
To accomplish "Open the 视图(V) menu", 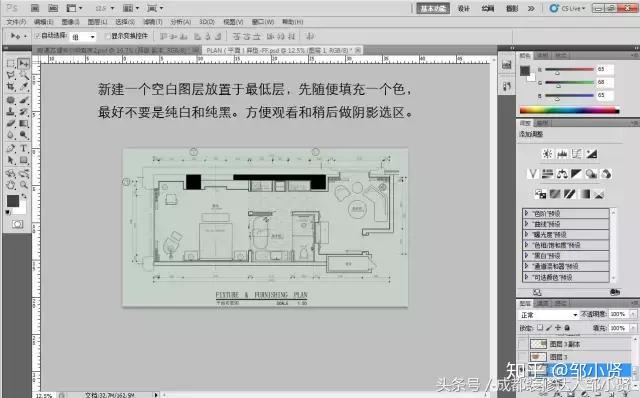I will [233, 22].
